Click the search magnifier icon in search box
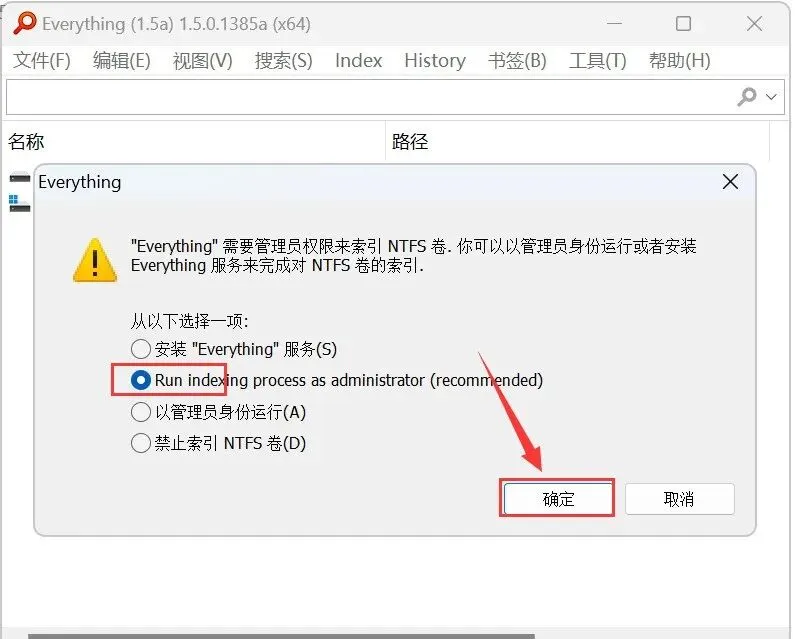The height and width of the screenshot is (639, 795). pos(747,96)
